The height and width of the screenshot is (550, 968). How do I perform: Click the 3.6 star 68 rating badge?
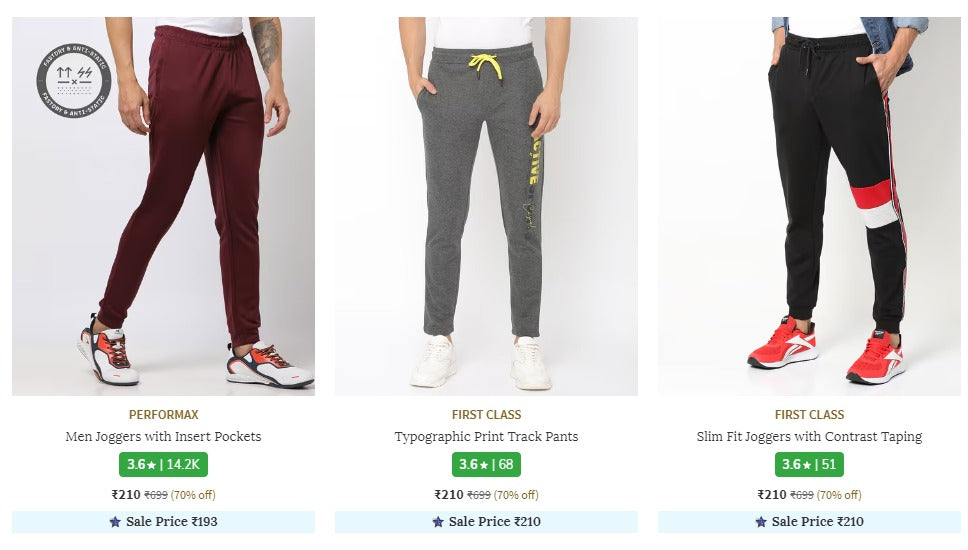coord(486,465)
